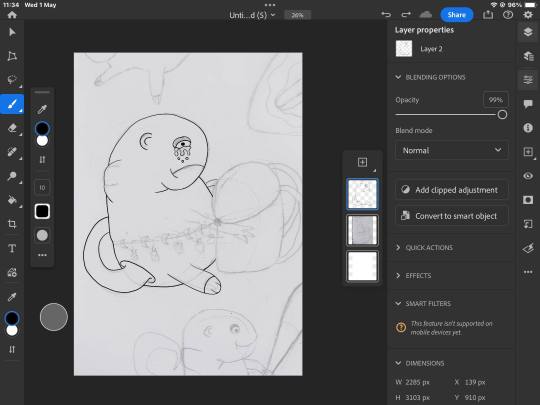Toggle the layer mask icon

tap(528, 200)
